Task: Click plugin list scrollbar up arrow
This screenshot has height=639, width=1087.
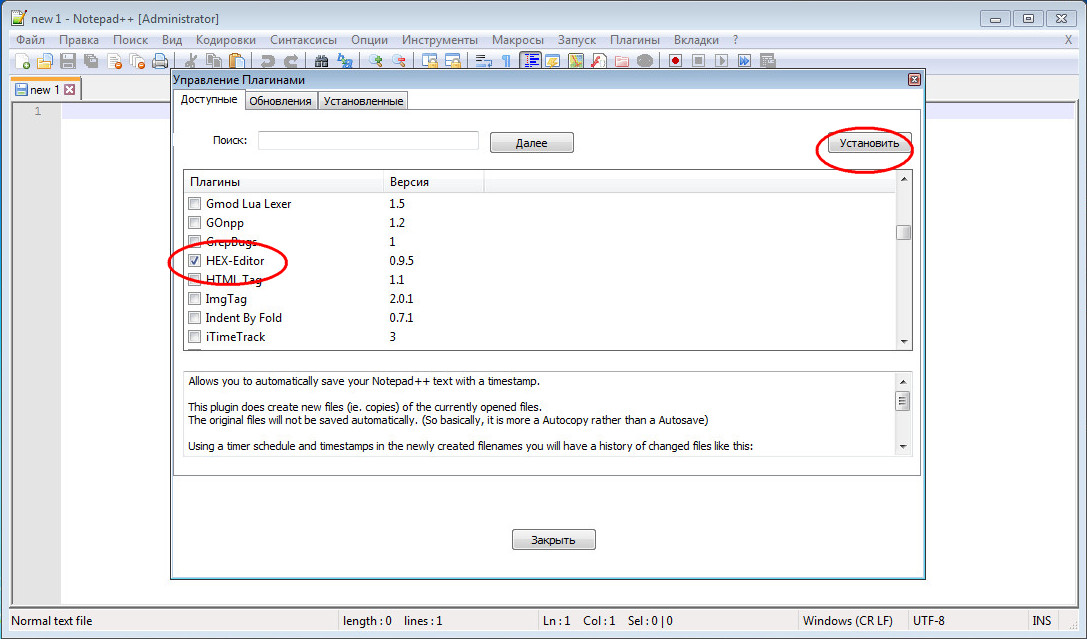Action: 904,180
